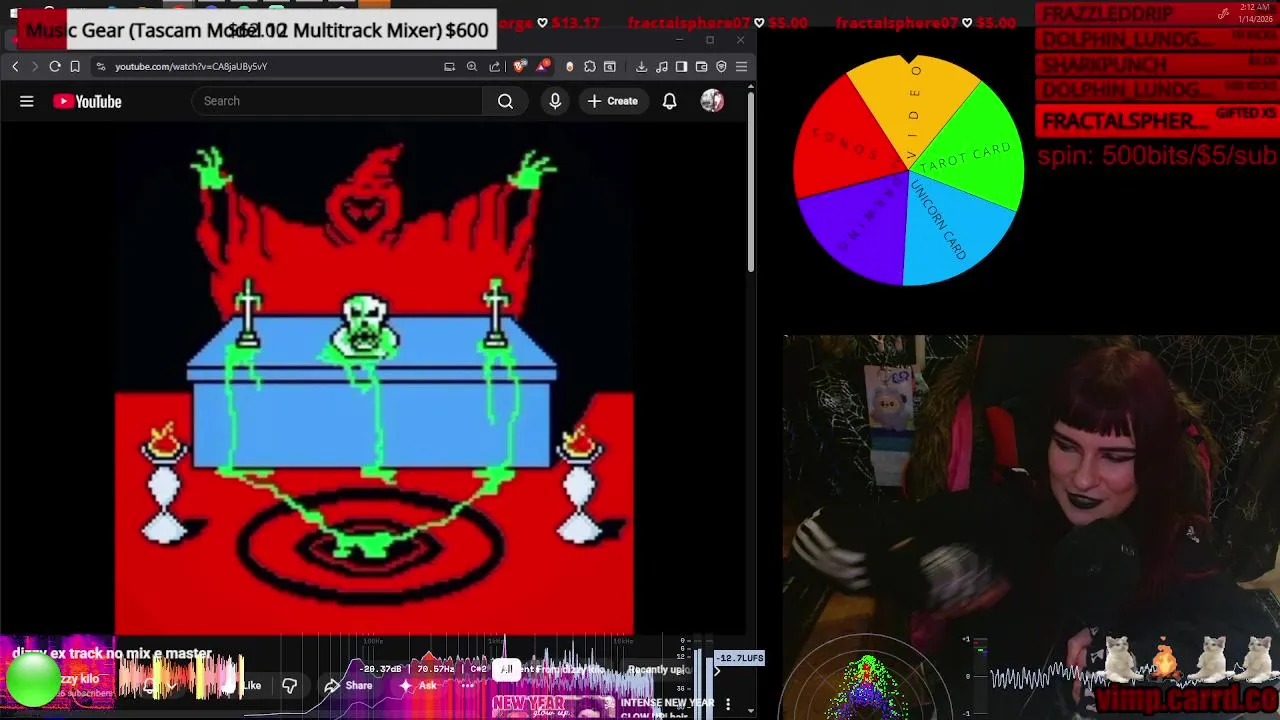This screenshot has width=1280, height=720.
Task: Open the Brave Rewards triangle icon
Action: [x=543, y=66]
